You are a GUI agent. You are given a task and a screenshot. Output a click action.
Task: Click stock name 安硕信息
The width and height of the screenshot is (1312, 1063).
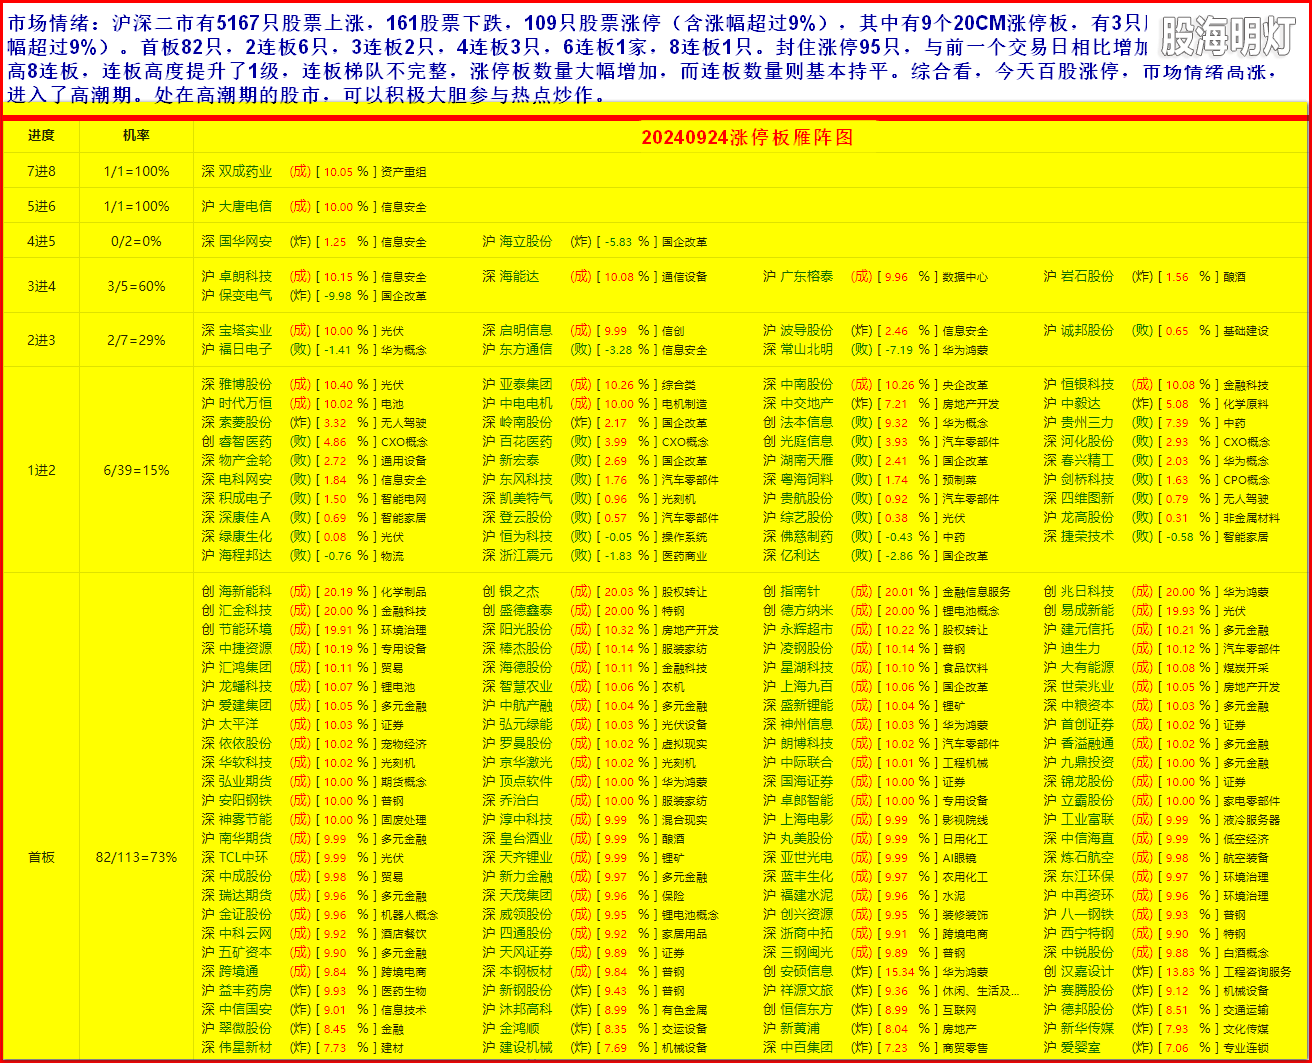point(807,971)
